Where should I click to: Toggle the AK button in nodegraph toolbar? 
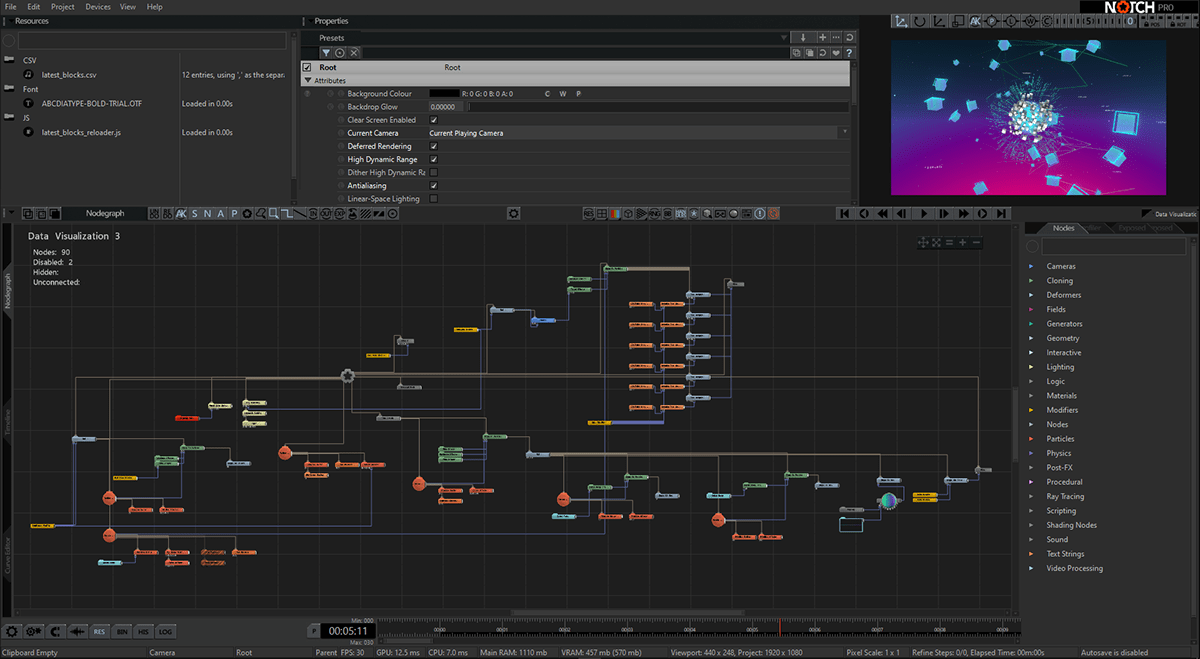pyautogui.click(x=181, y=213)
